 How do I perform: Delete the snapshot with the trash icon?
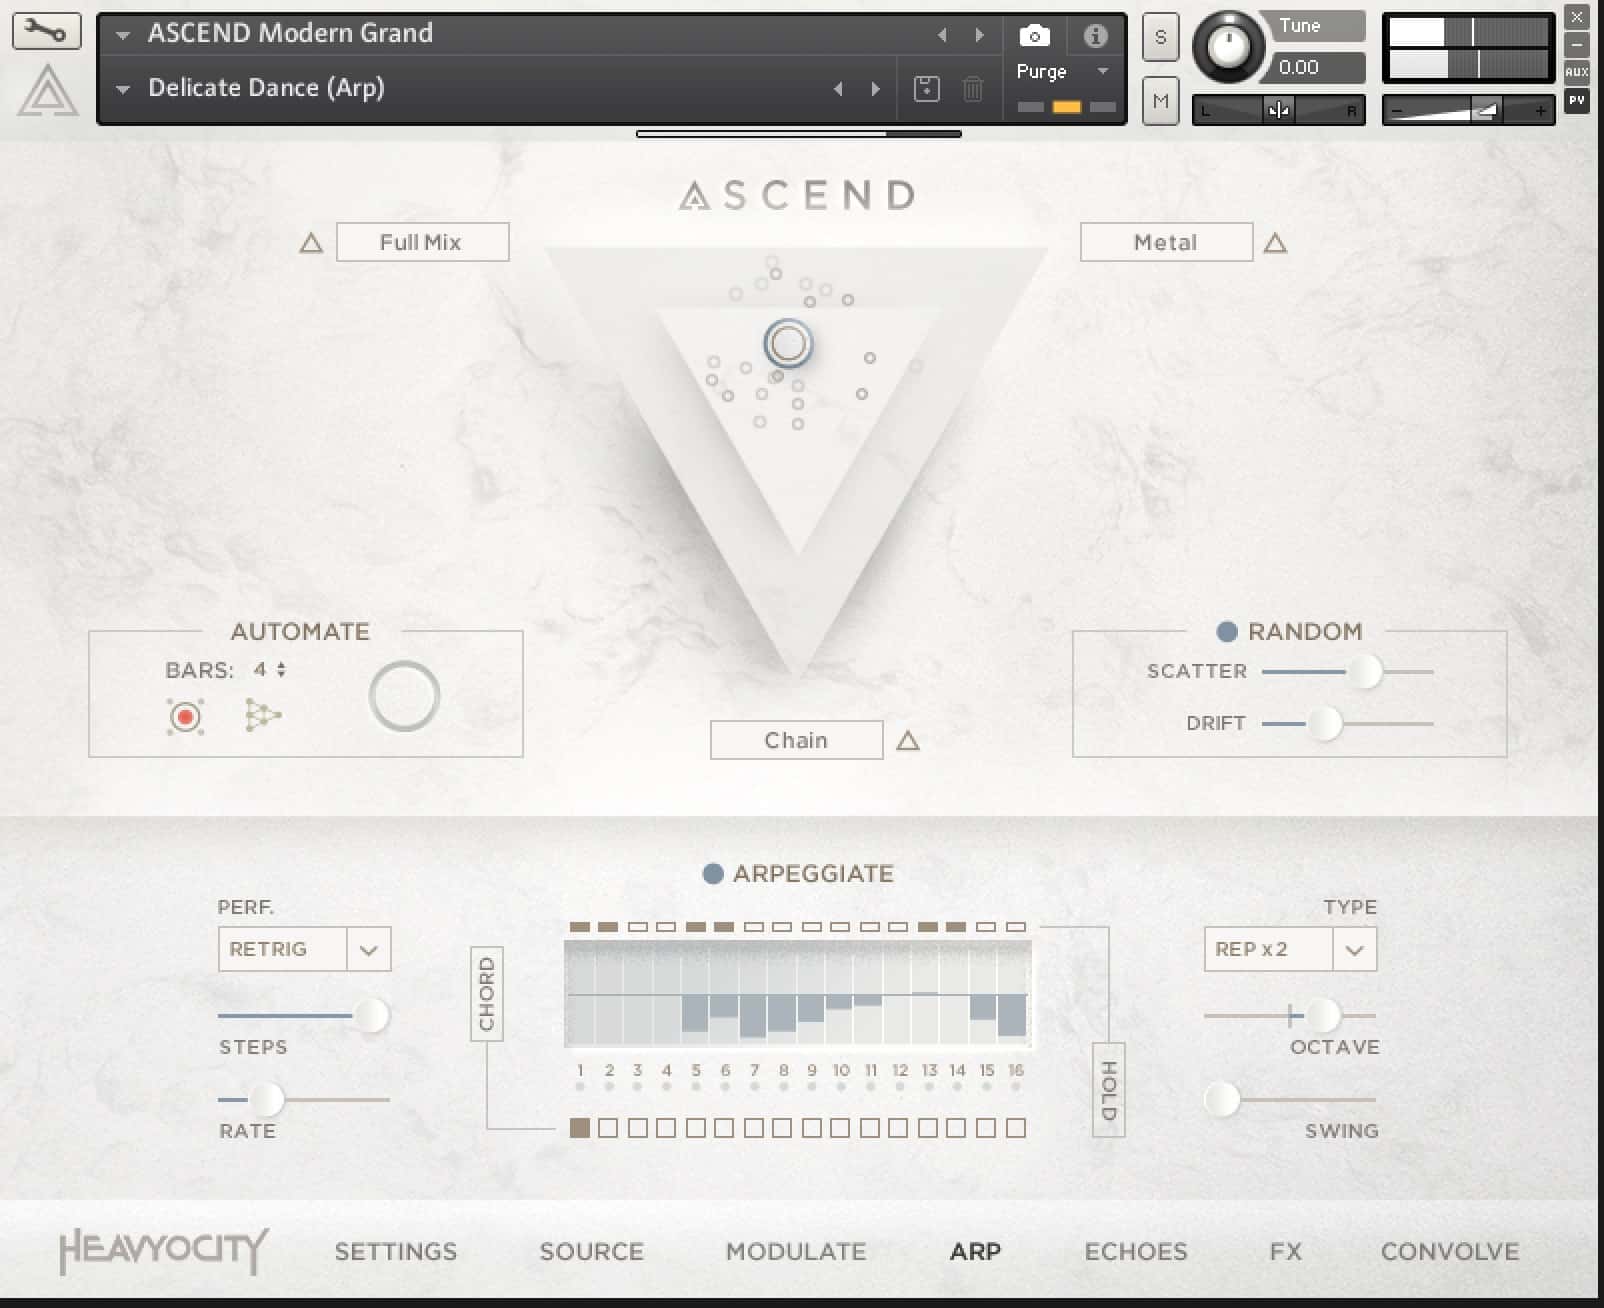(972, 88)
